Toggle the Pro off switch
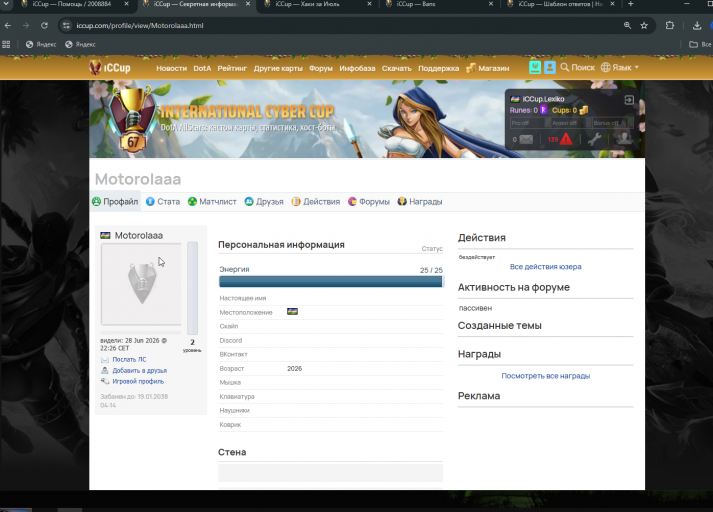Image resolution: width=713 pixels, height=512 pixels. [526, 123]
